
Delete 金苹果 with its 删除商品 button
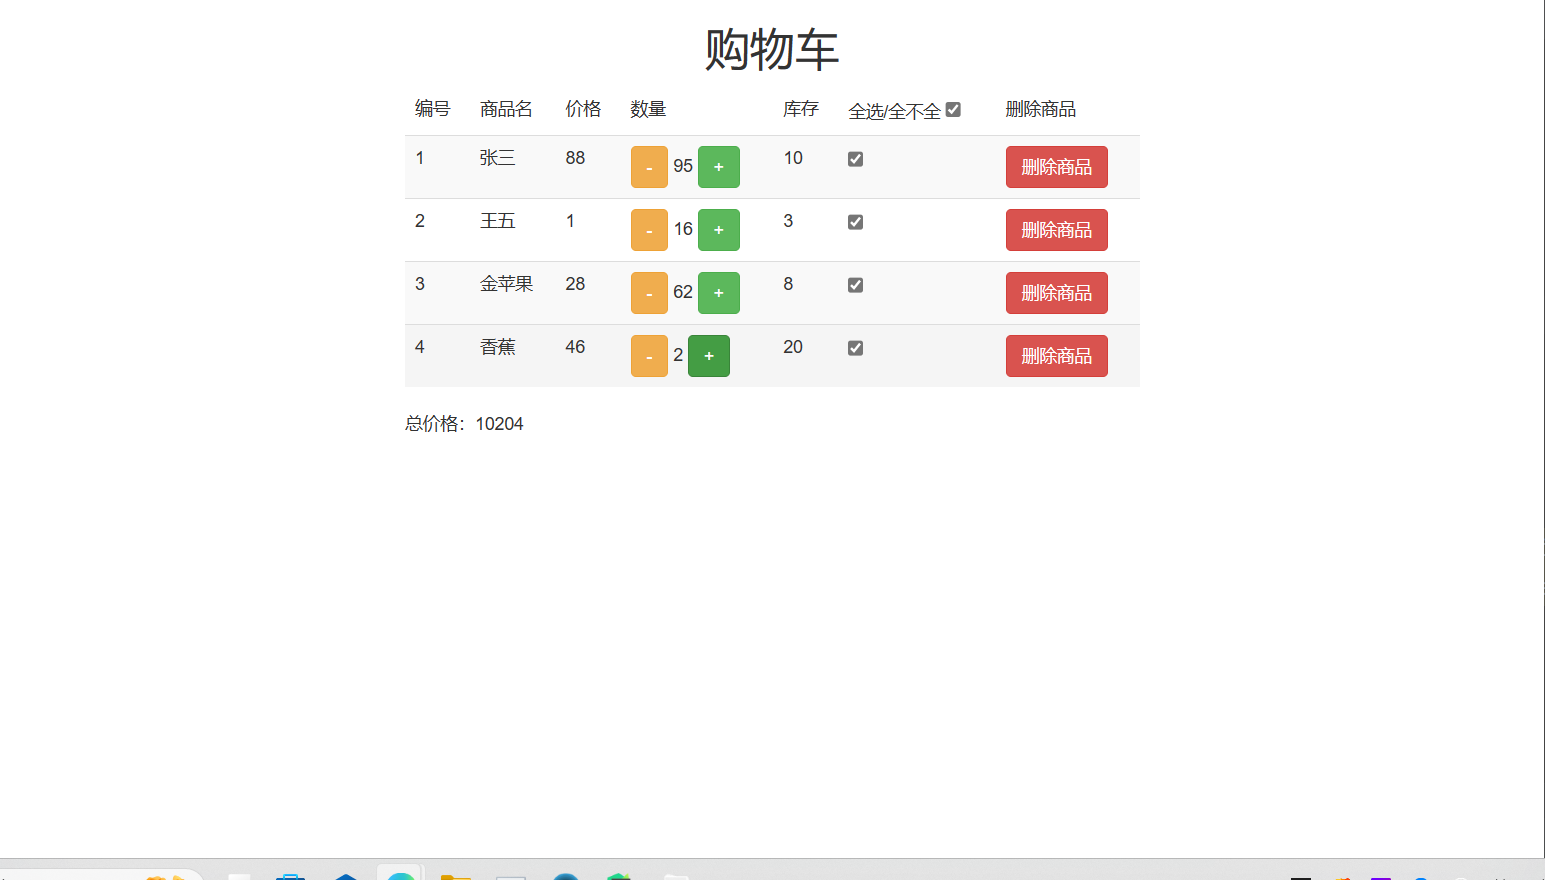pyautogui.click(x=1057, y=293)
